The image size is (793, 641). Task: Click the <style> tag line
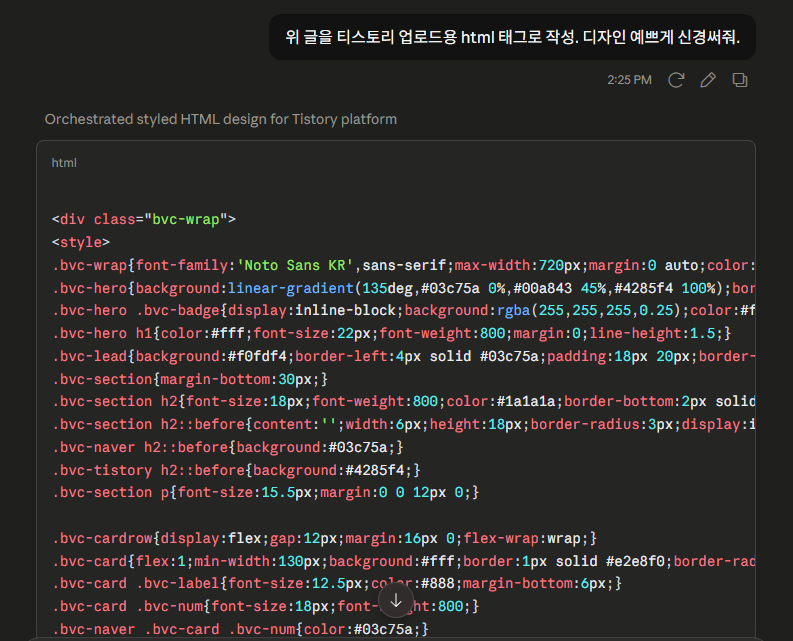[81, 242]
